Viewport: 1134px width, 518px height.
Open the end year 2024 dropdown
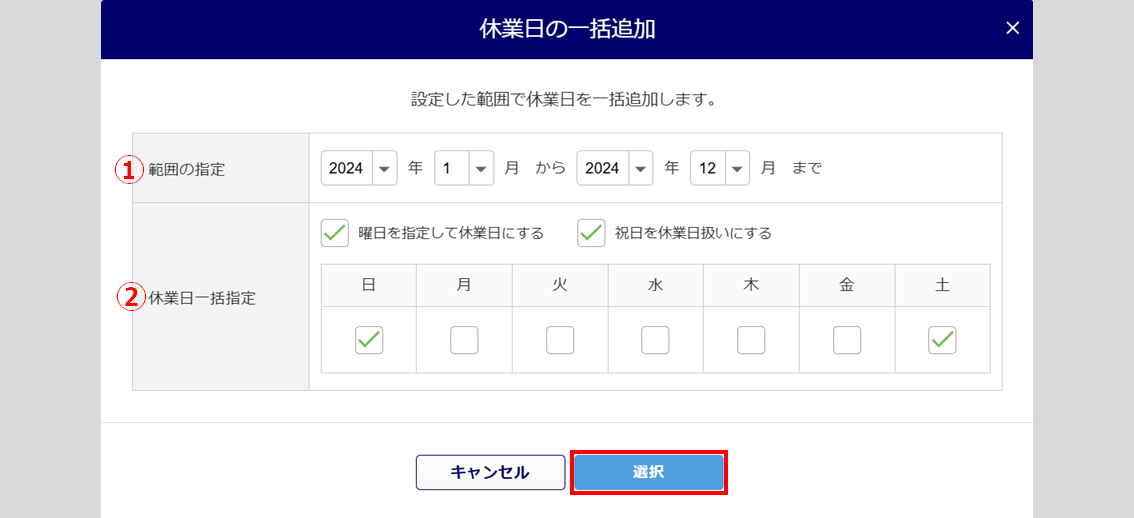pos(615,168)
